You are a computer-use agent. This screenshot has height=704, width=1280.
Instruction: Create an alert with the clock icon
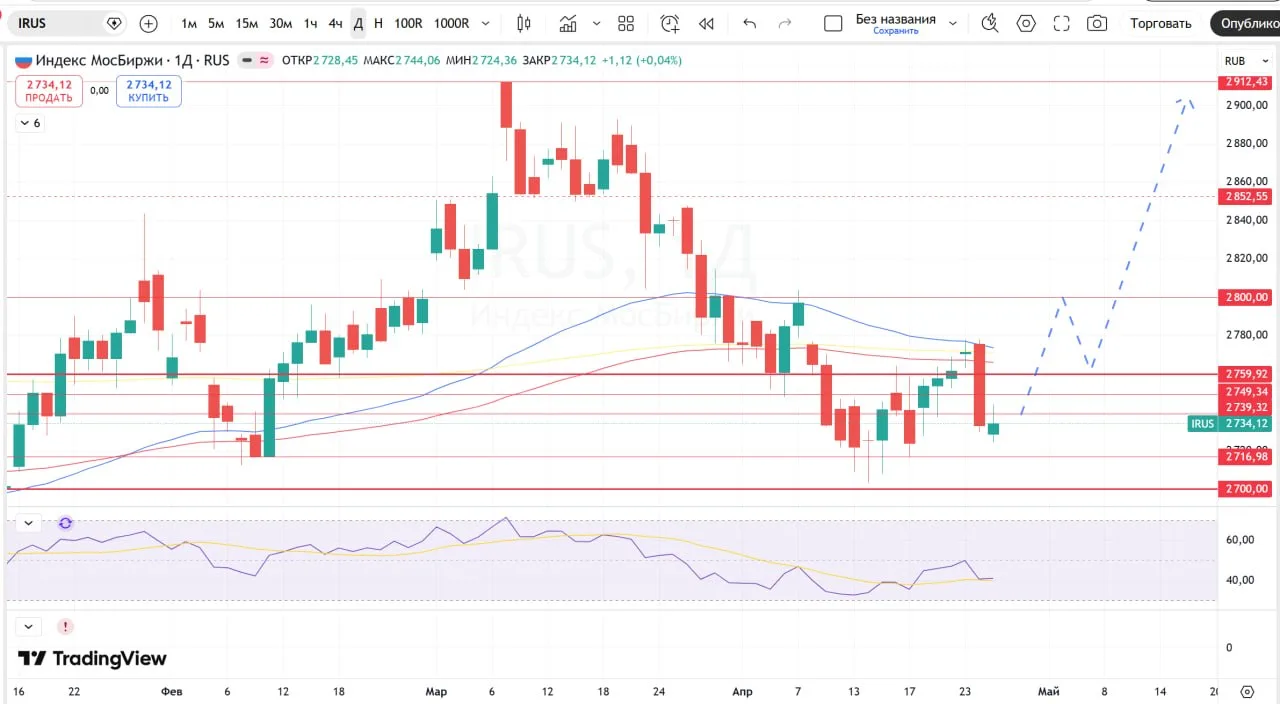pos(670,23)
